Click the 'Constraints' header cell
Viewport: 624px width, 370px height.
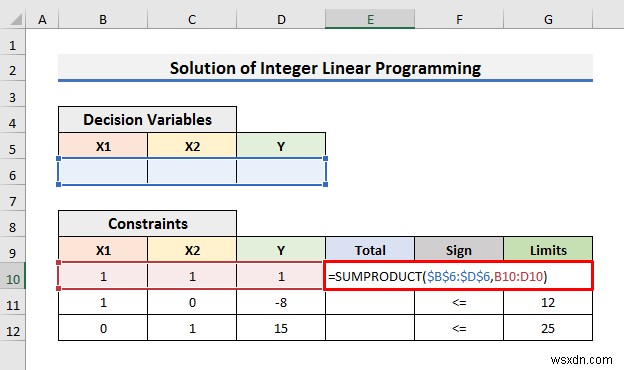click(x=148, y=224)
